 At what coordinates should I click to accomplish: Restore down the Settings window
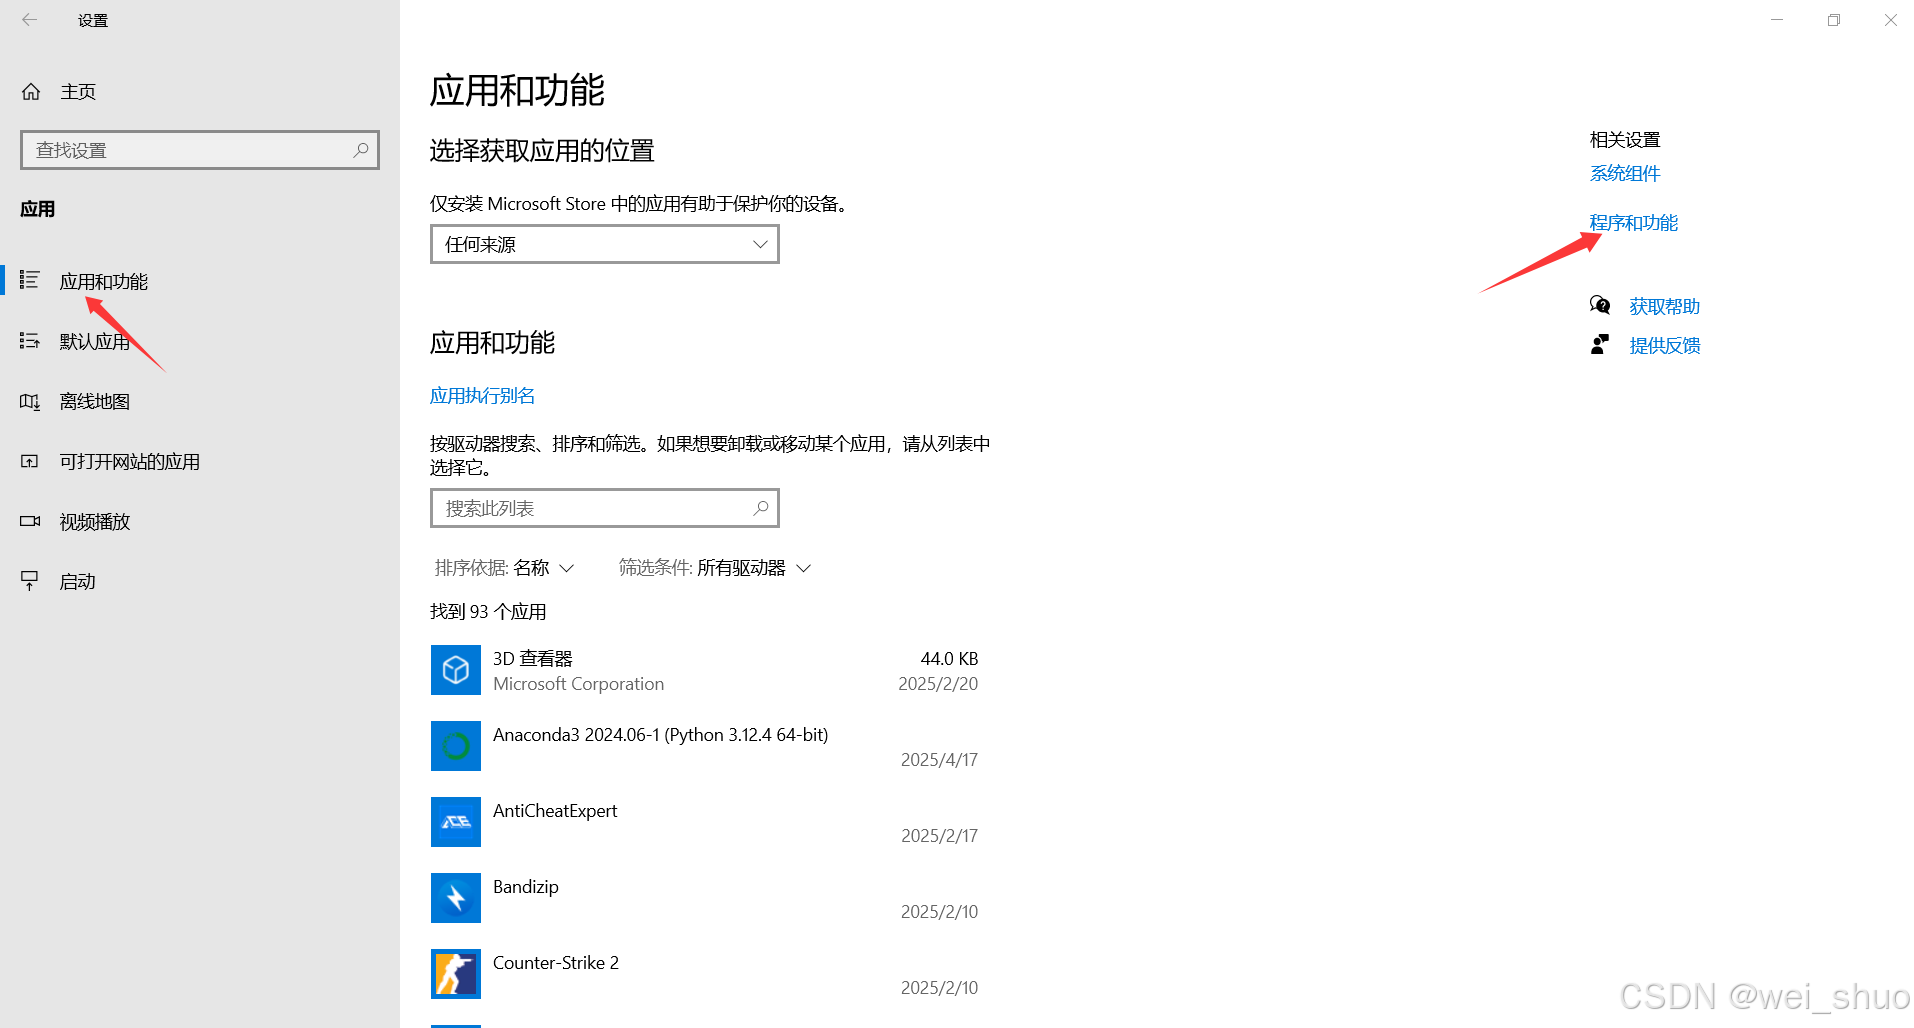[1834, 20]
